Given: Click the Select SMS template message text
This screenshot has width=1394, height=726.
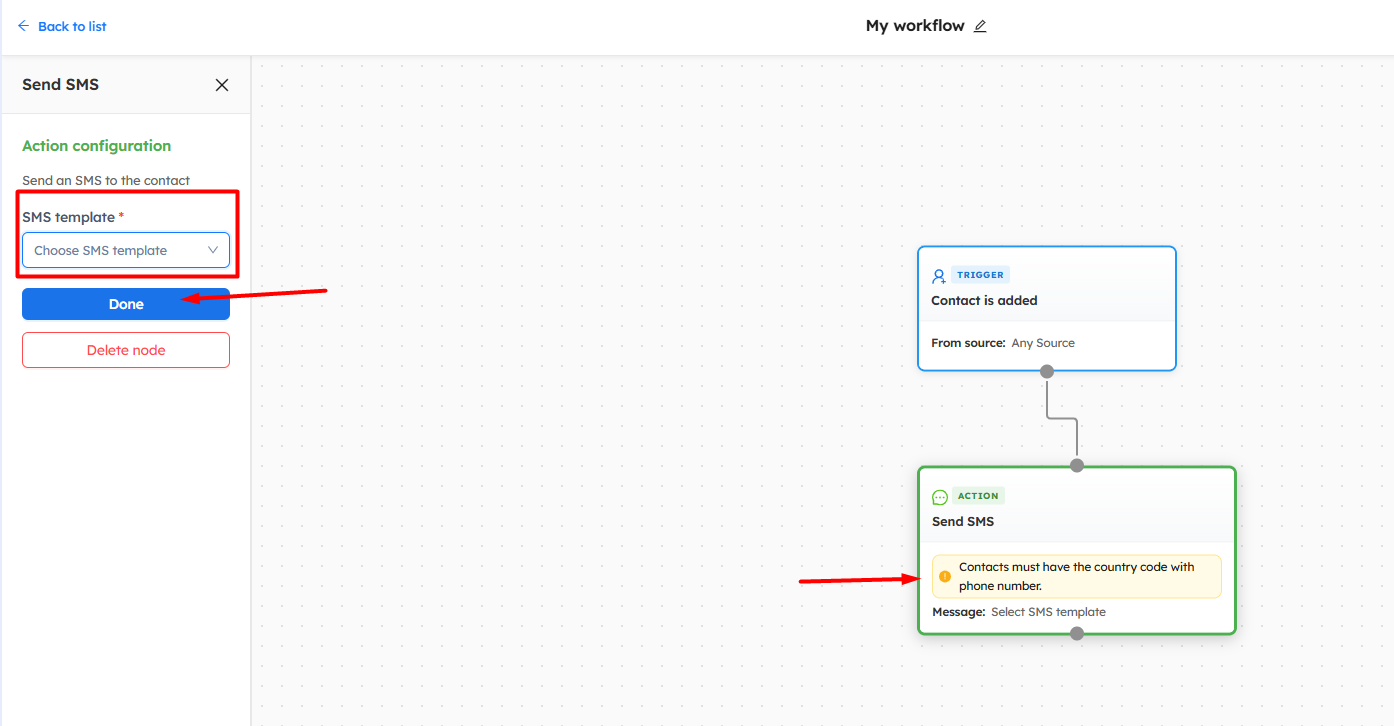Looking at the screenshot, I should tap(1048, 612).
